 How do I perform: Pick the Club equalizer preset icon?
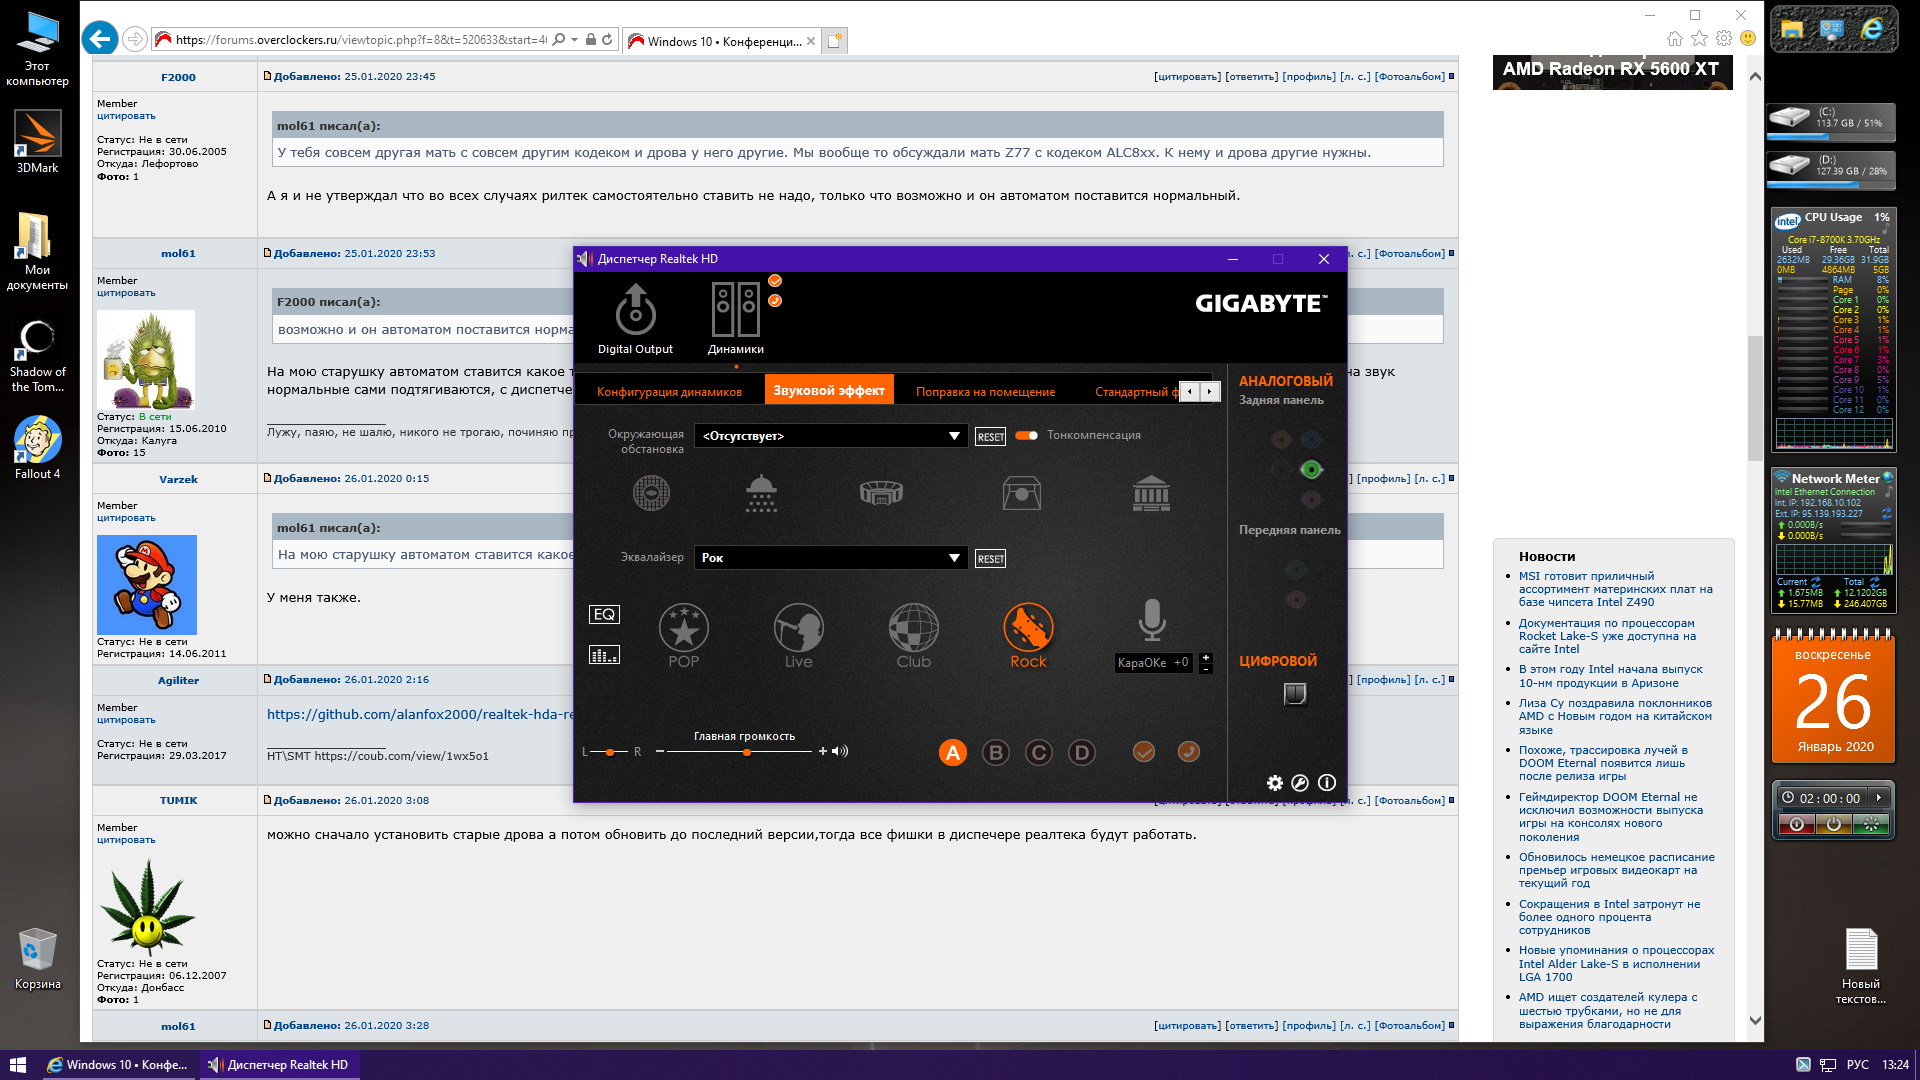click(x=913, y=628)
